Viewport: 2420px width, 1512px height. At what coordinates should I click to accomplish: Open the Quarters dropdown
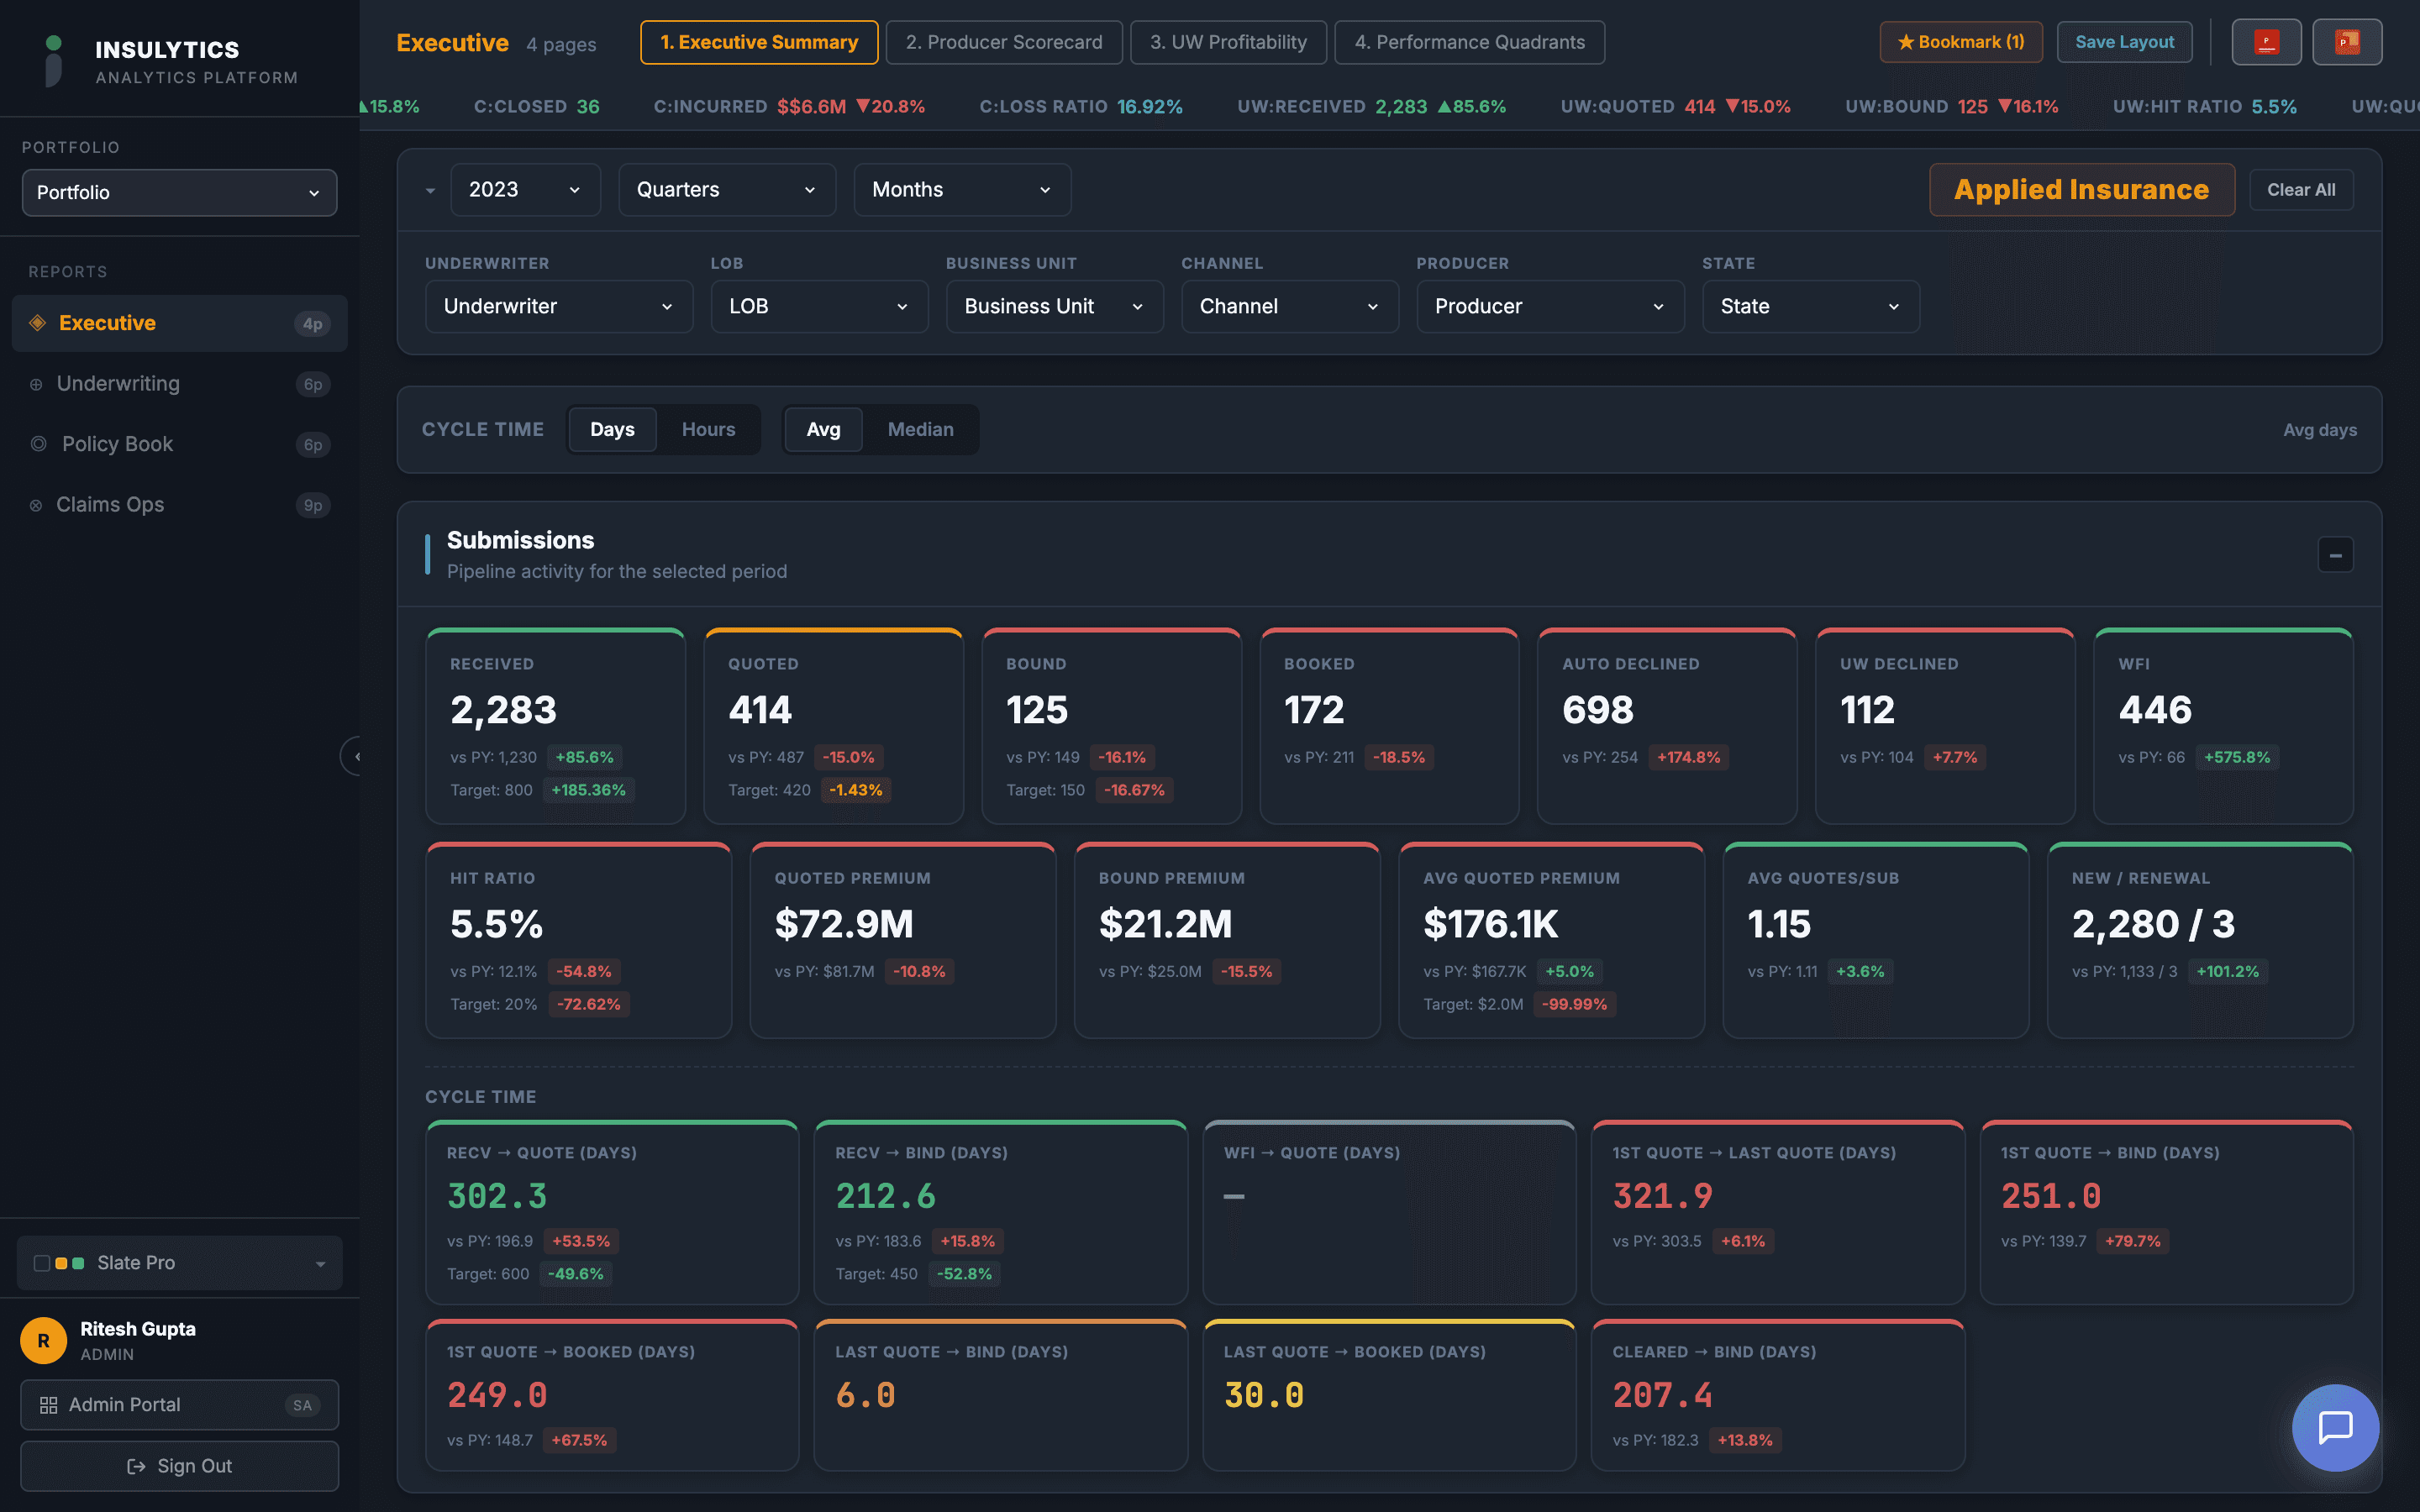click(727, 190)
